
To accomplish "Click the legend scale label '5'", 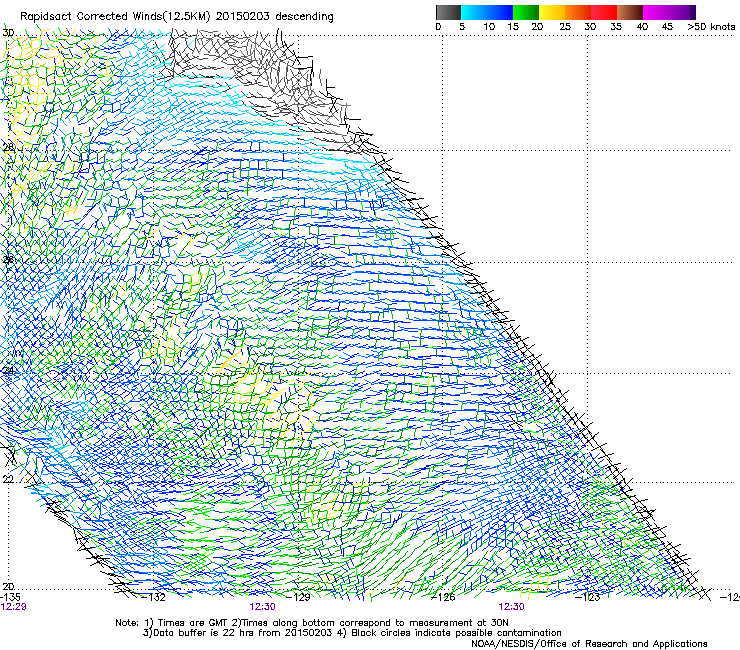I will [462, 27].
